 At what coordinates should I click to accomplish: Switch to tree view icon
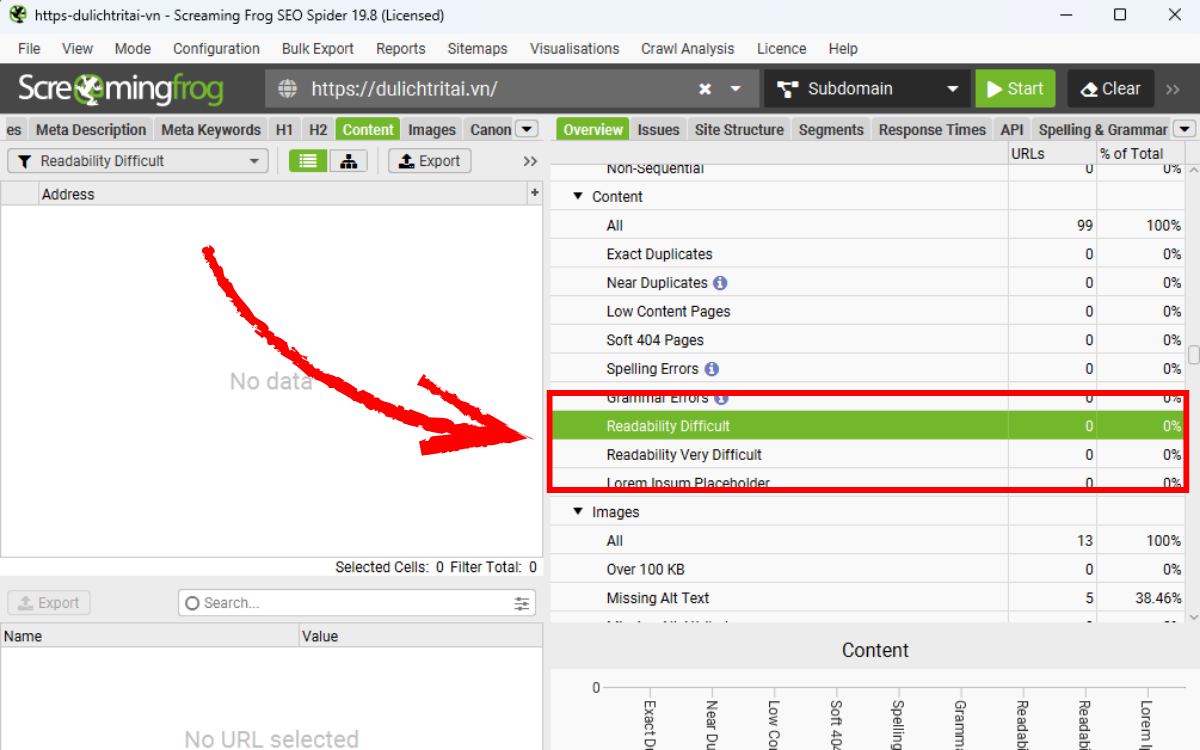click(348, 161)
